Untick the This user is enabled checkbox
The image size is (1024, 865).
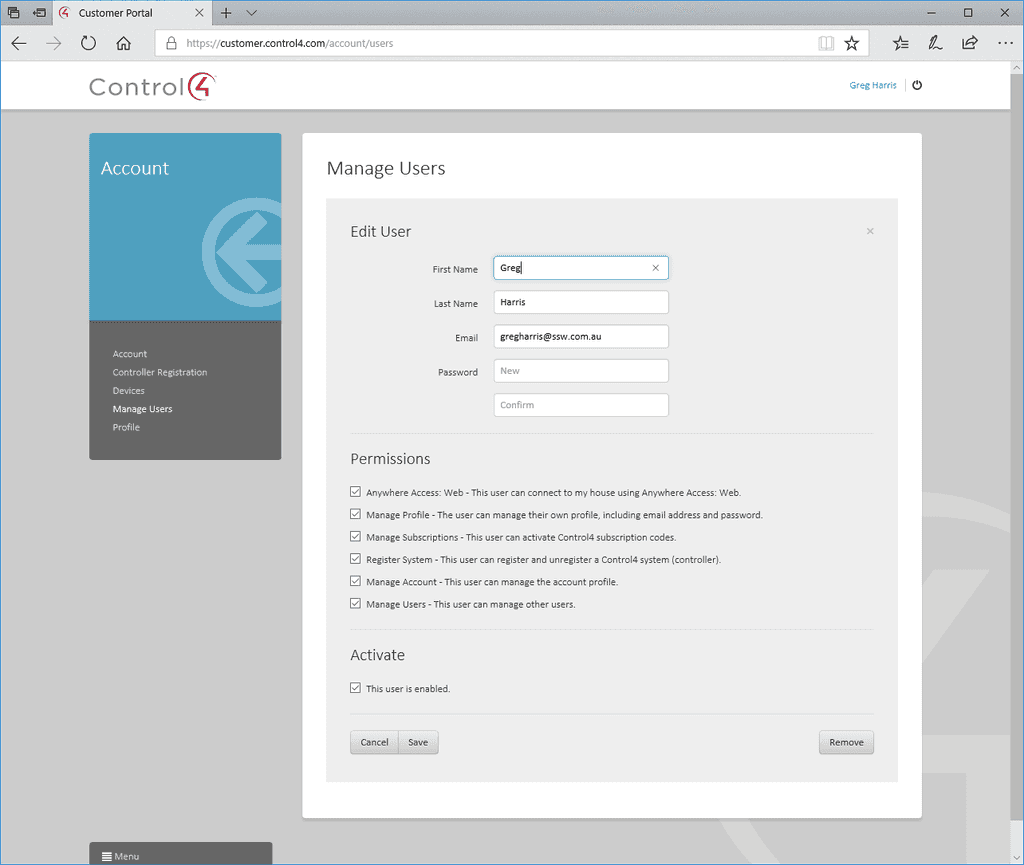click(355, 688)
